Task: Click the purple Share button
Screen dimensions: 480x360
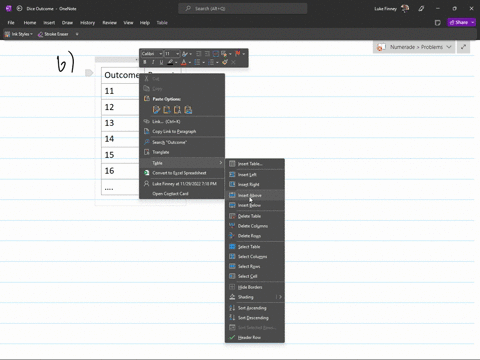Action: pyautogui.click(x=459, y=22)
